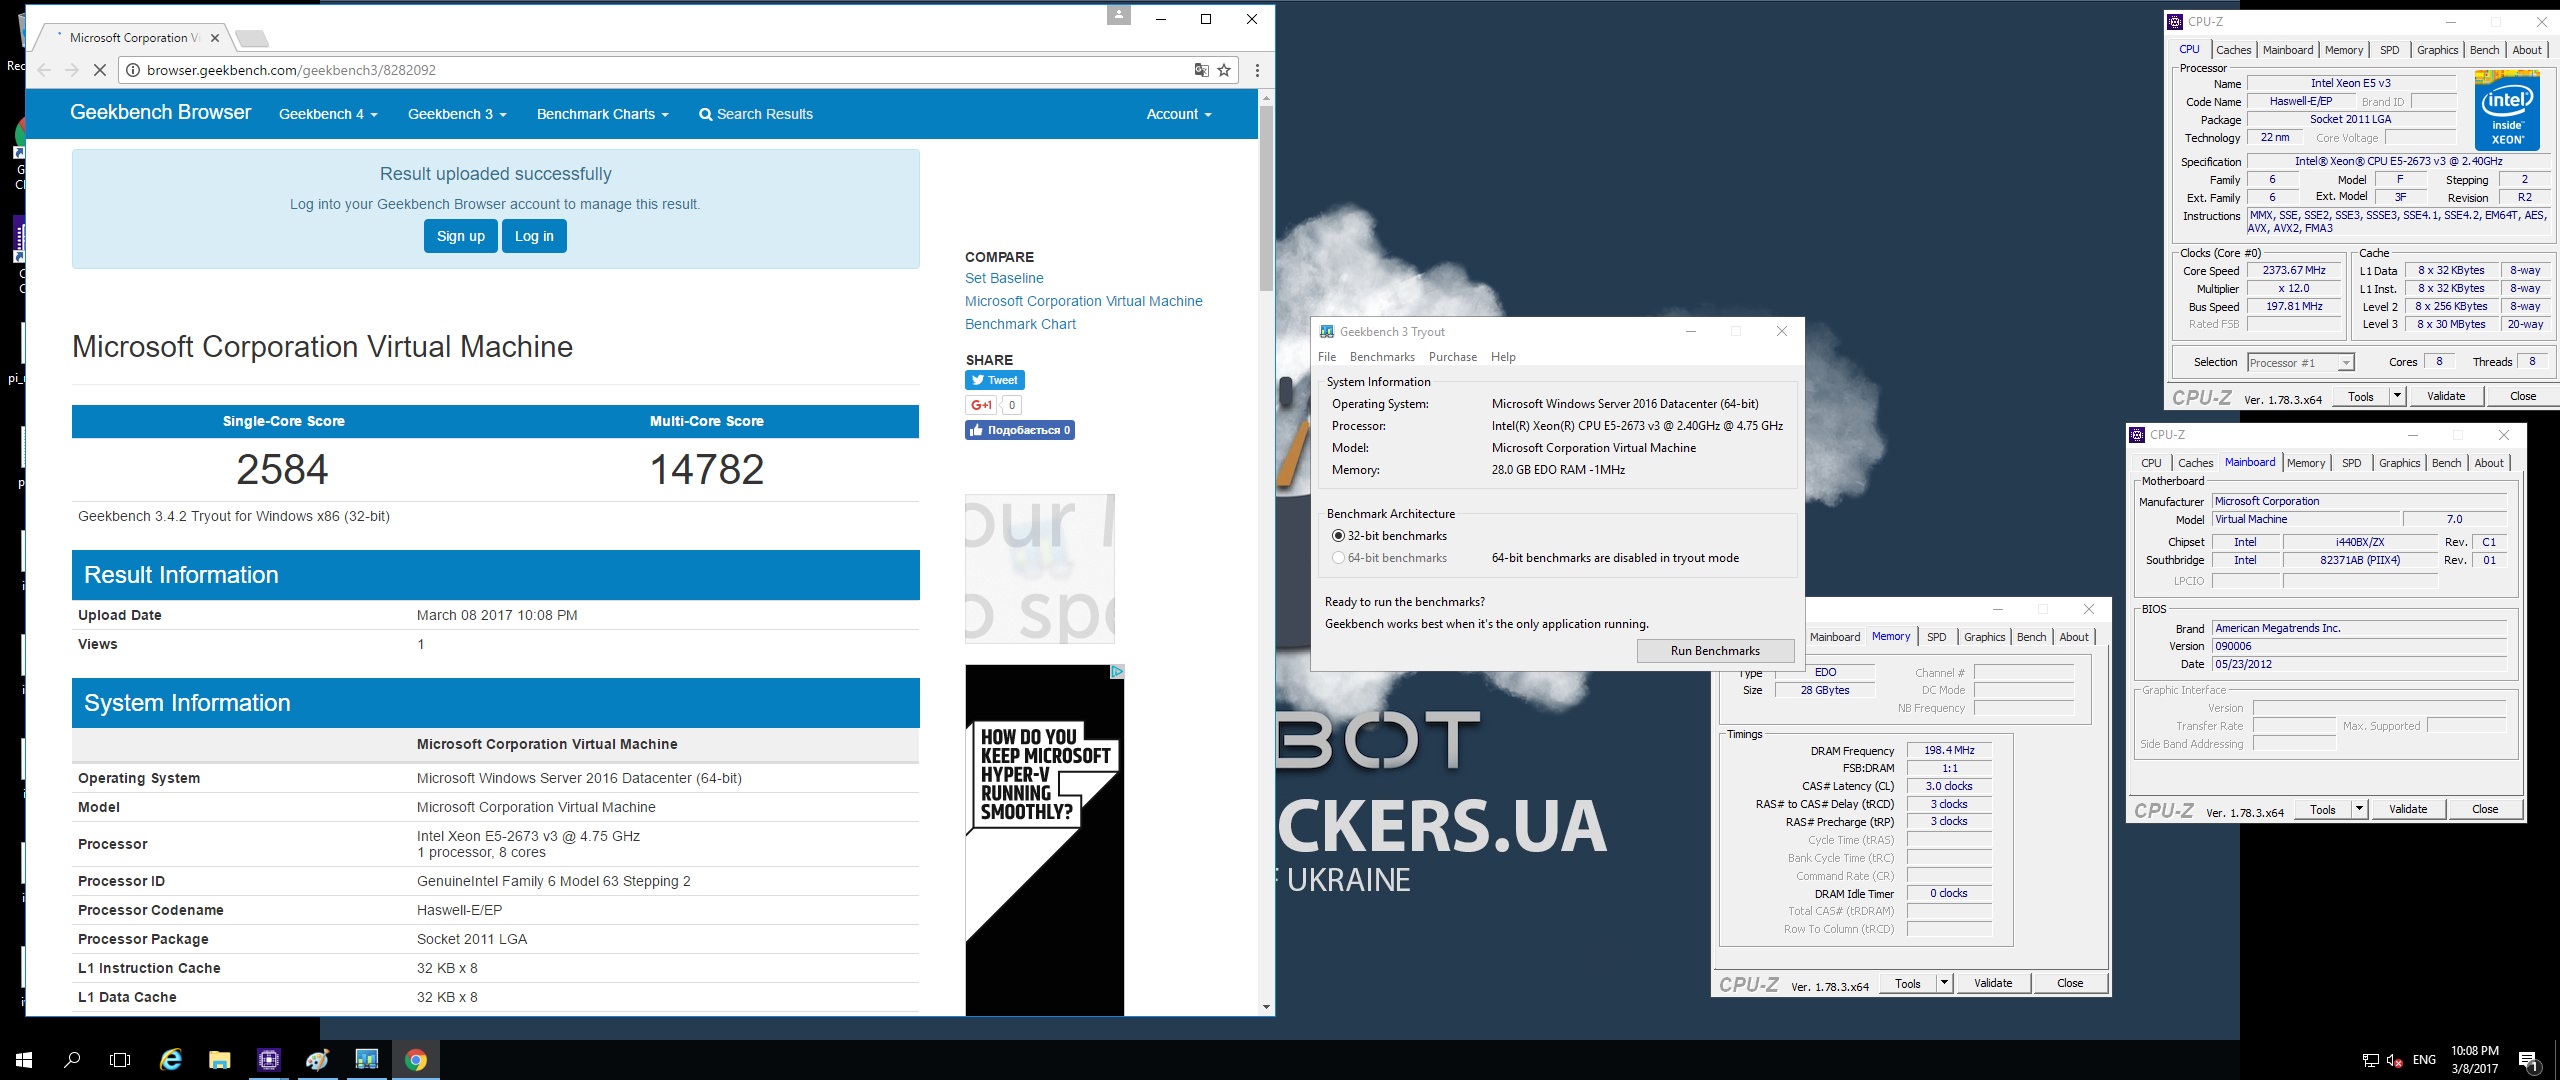Open the File menu in Geekbench 3
This screenshot has width=2560, height=1080.
[1327, 357]
